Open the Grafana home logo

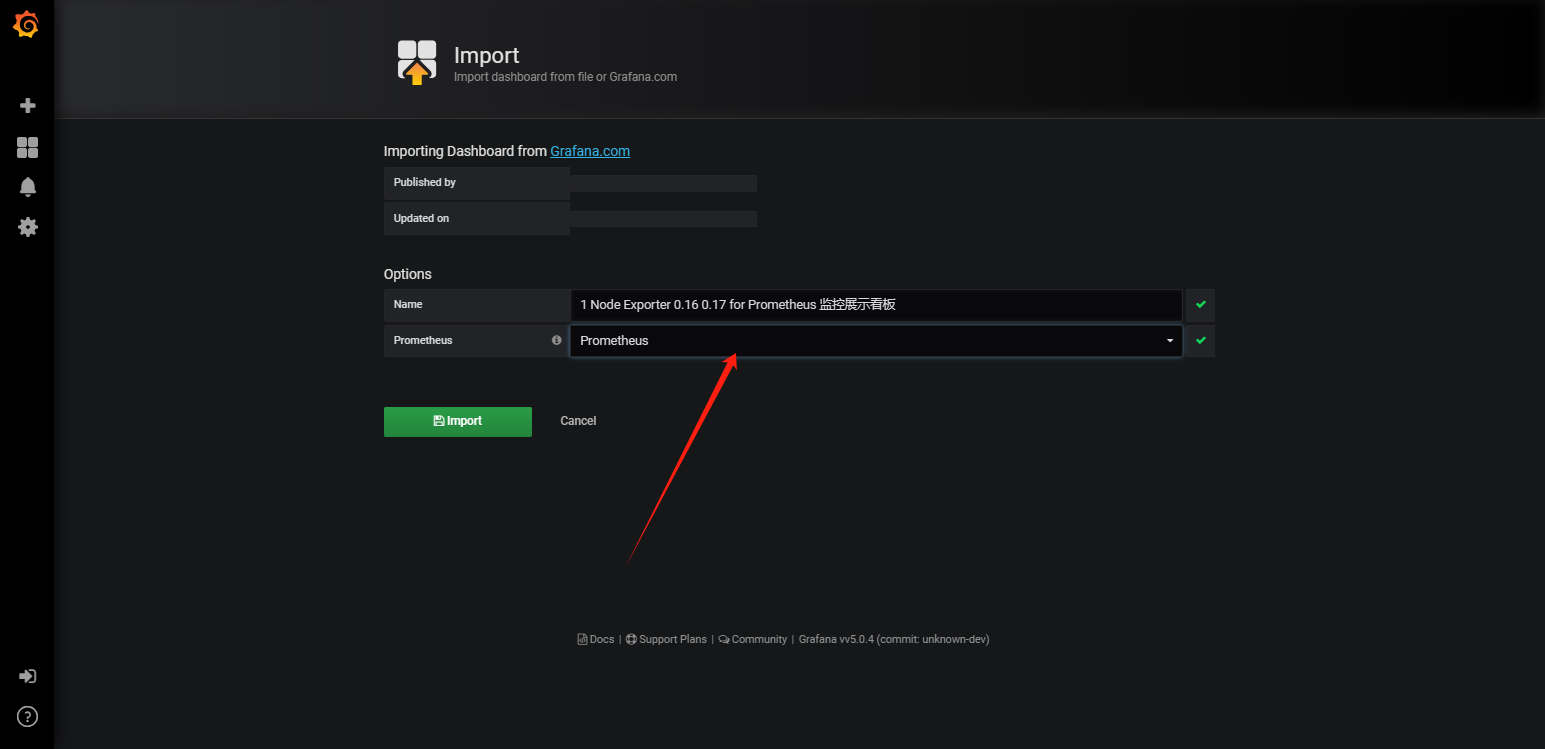27,25
